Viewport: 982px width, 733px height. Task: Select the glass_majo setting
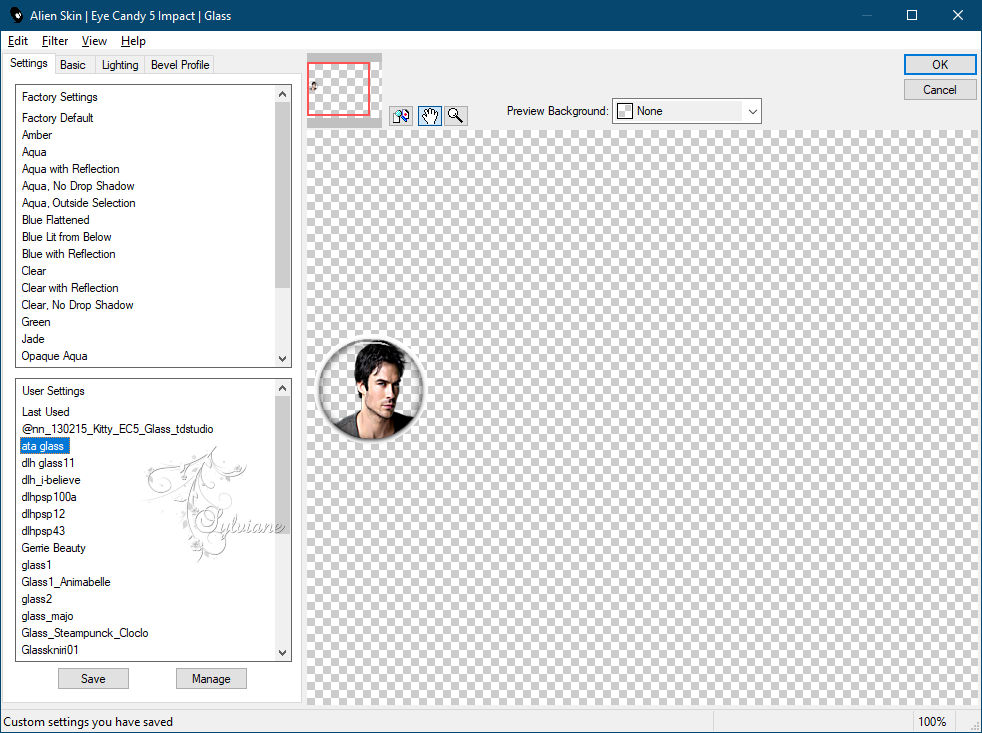(x=47, y=615)
